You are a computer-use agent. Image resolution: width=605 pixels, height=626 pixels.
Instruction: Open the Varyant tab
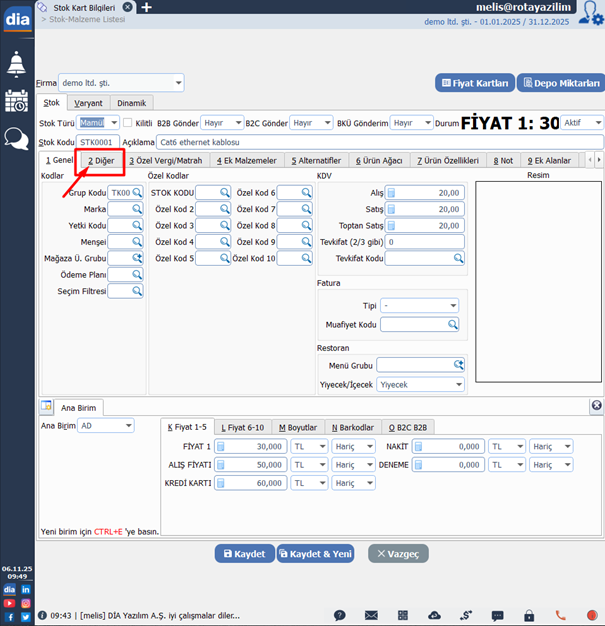[x=88, y=103]
